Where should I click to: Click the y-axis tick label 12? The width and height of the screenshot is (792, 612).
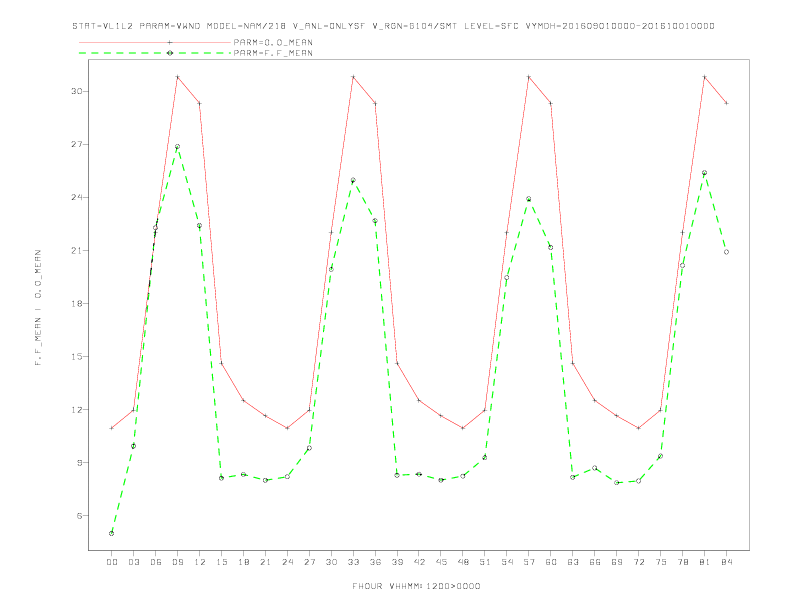click(76, 410)
